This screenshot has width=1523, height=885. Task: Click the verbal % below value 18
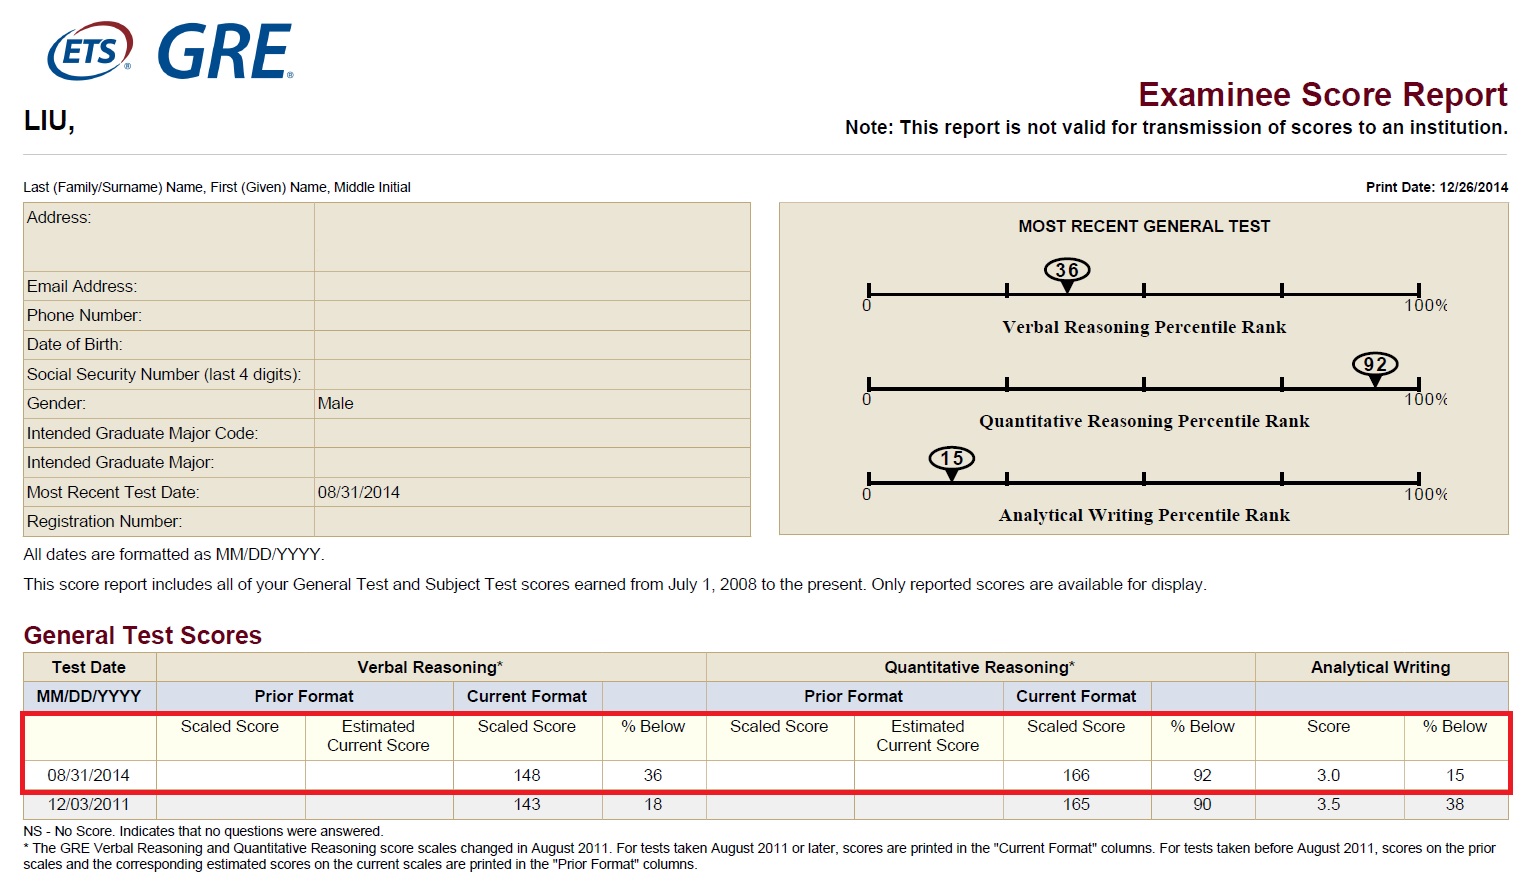tap(653, 804)
